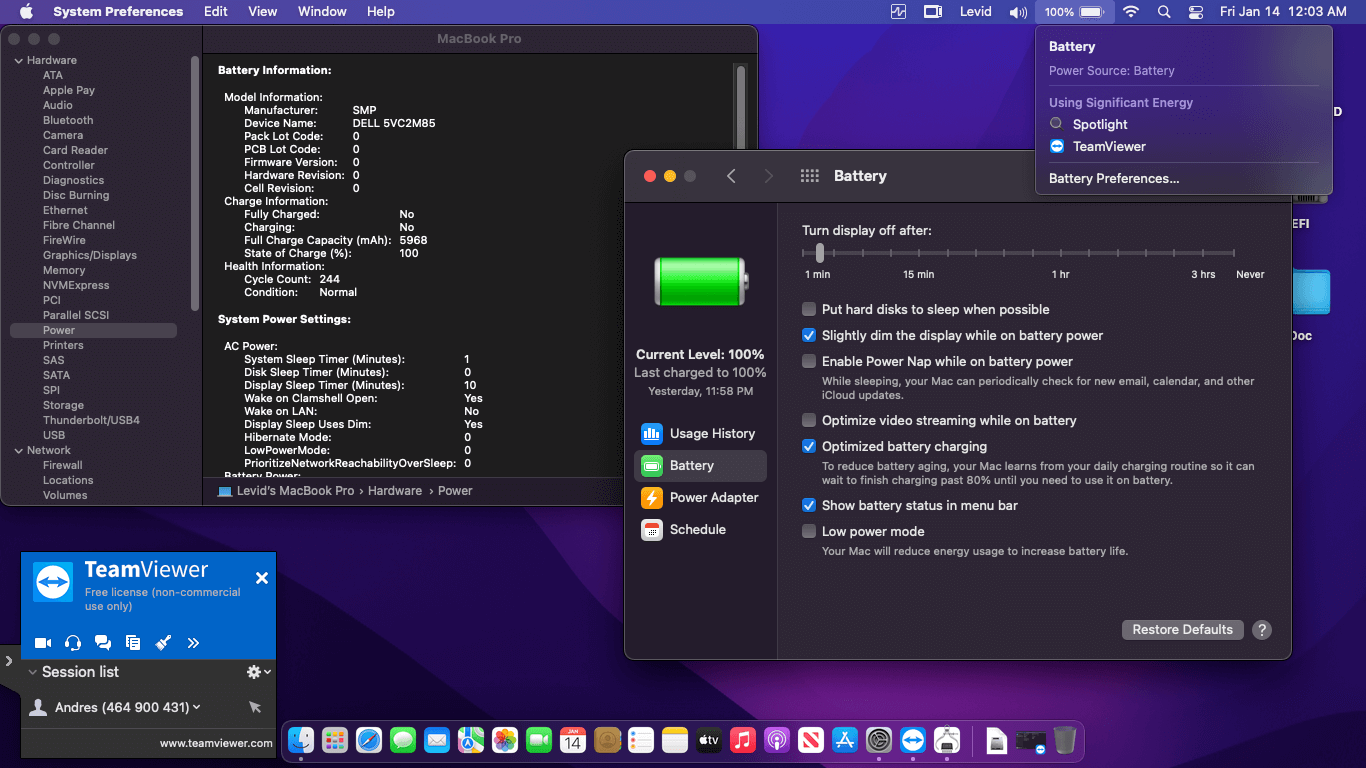1366x768 pixels.
Task: Select Firewall under Network in the sidebar
Action: pos(63,466)
